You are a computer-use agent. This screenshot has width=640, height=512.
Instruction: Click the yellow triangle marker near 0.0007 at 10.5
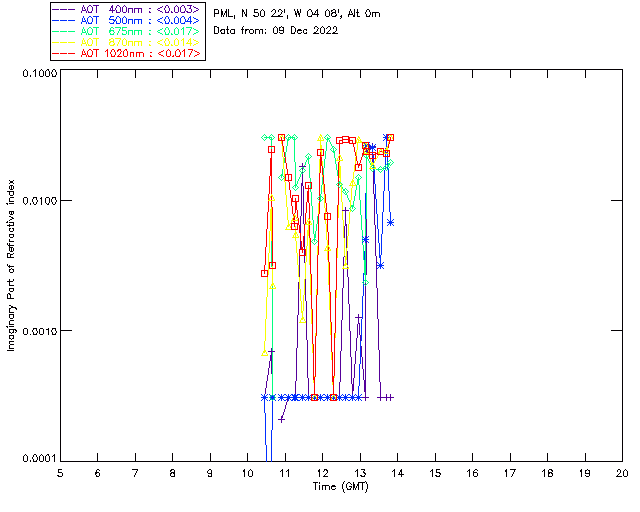[x=264, y=353]
